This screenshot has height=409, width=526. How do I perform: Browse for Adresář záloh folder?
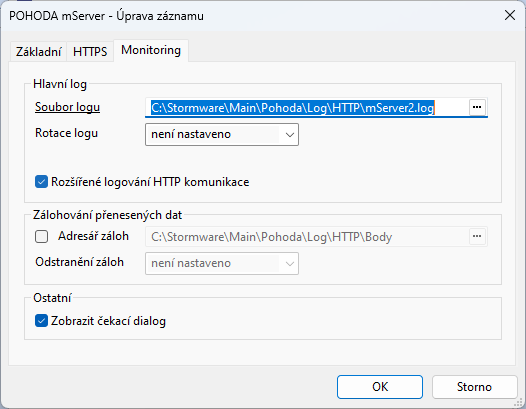click(477, 237)
